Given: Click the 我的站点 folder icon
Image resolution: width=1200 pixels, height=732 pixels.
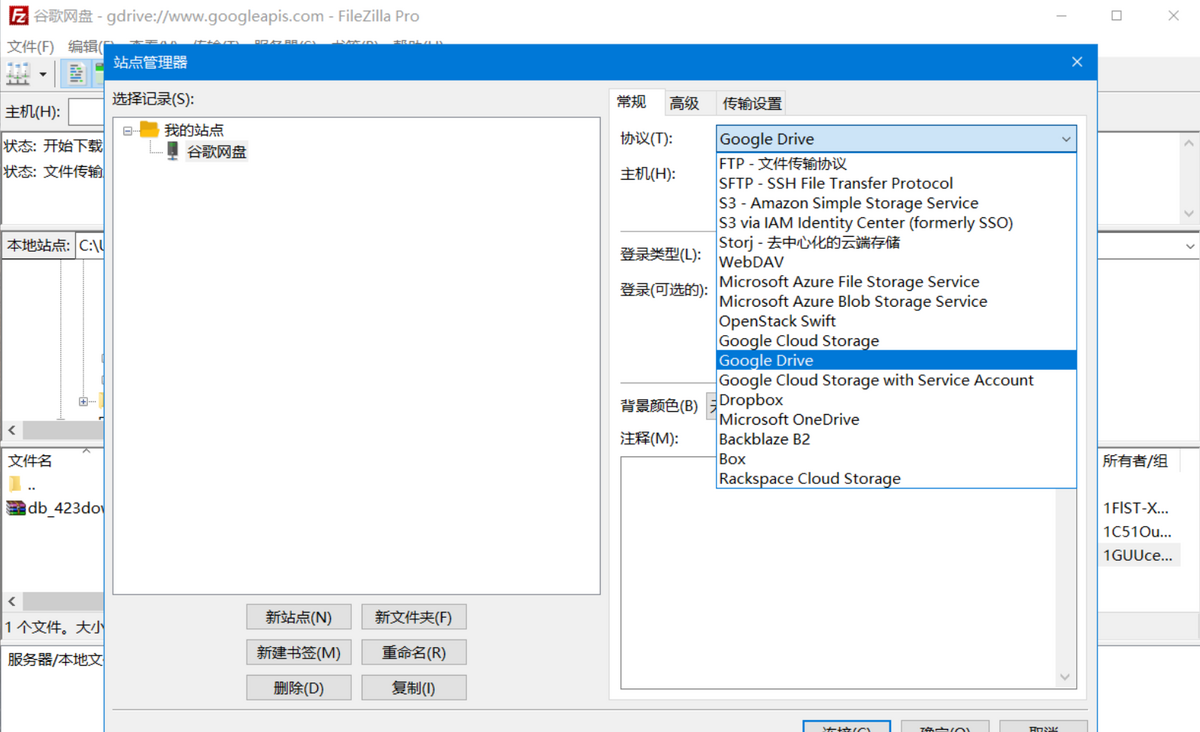Looking at the screenshot, I should (149, 130).
